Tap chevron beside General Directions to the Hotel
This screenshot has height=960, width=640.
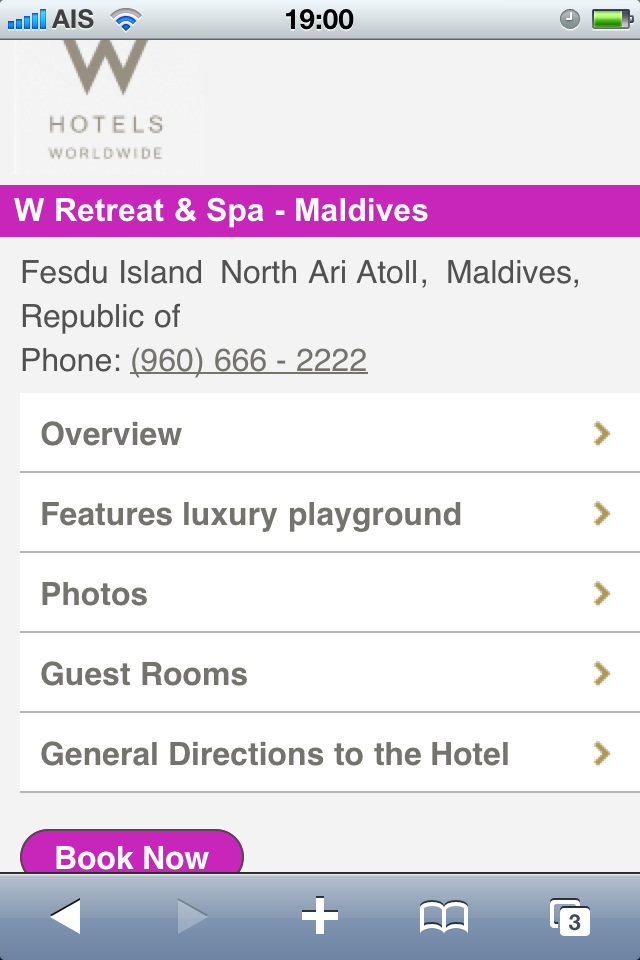pyautogui.click(x=601, y=753)
